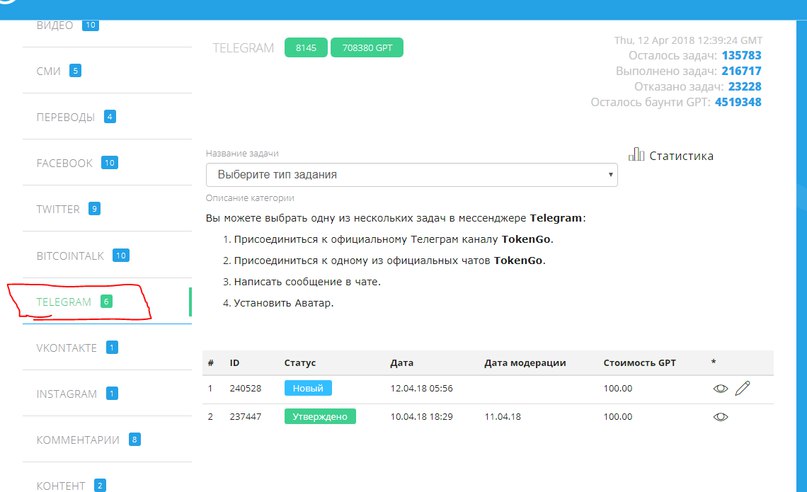Open the СМИ category
The width and height of the screenshot is (807, 492).
pos(48,71)
